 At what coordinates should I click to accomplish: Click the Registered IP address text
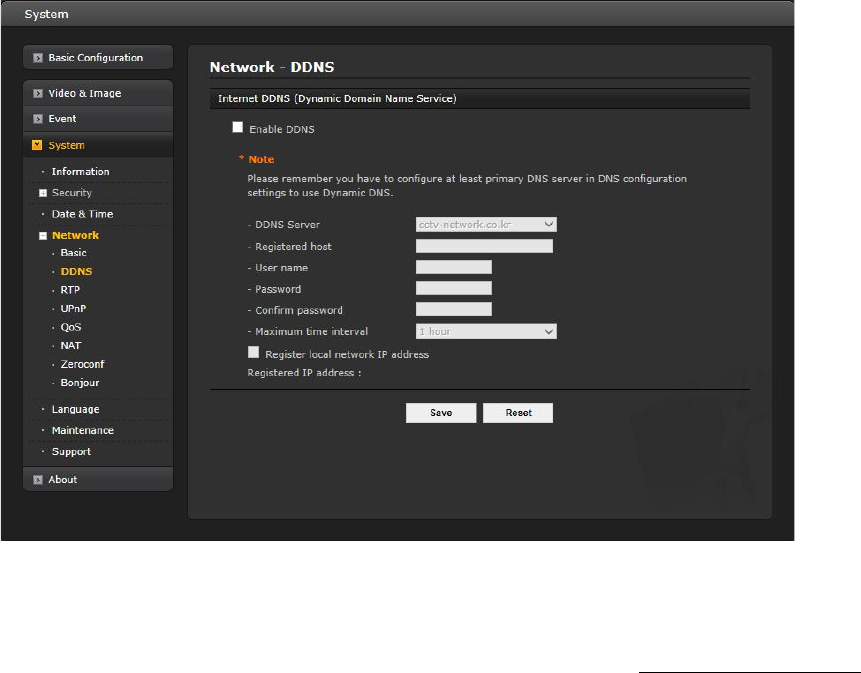coord(304,373)
